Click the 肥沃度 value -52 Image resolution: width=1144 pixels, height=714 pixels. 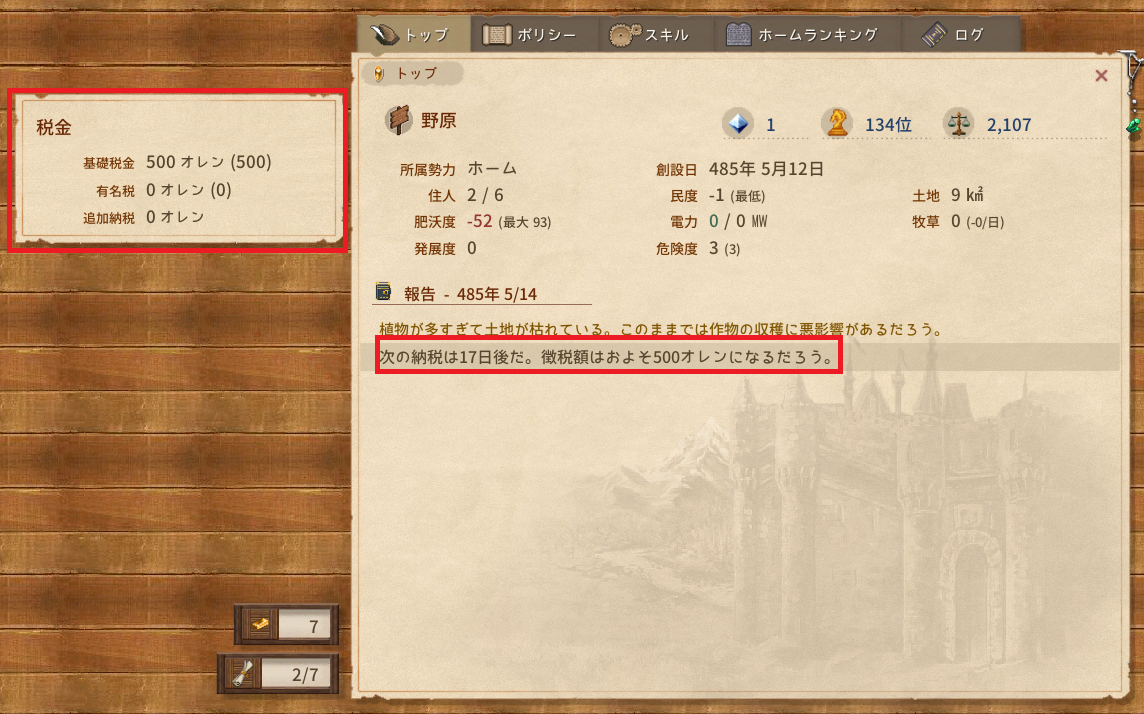(x=479, y=221)
